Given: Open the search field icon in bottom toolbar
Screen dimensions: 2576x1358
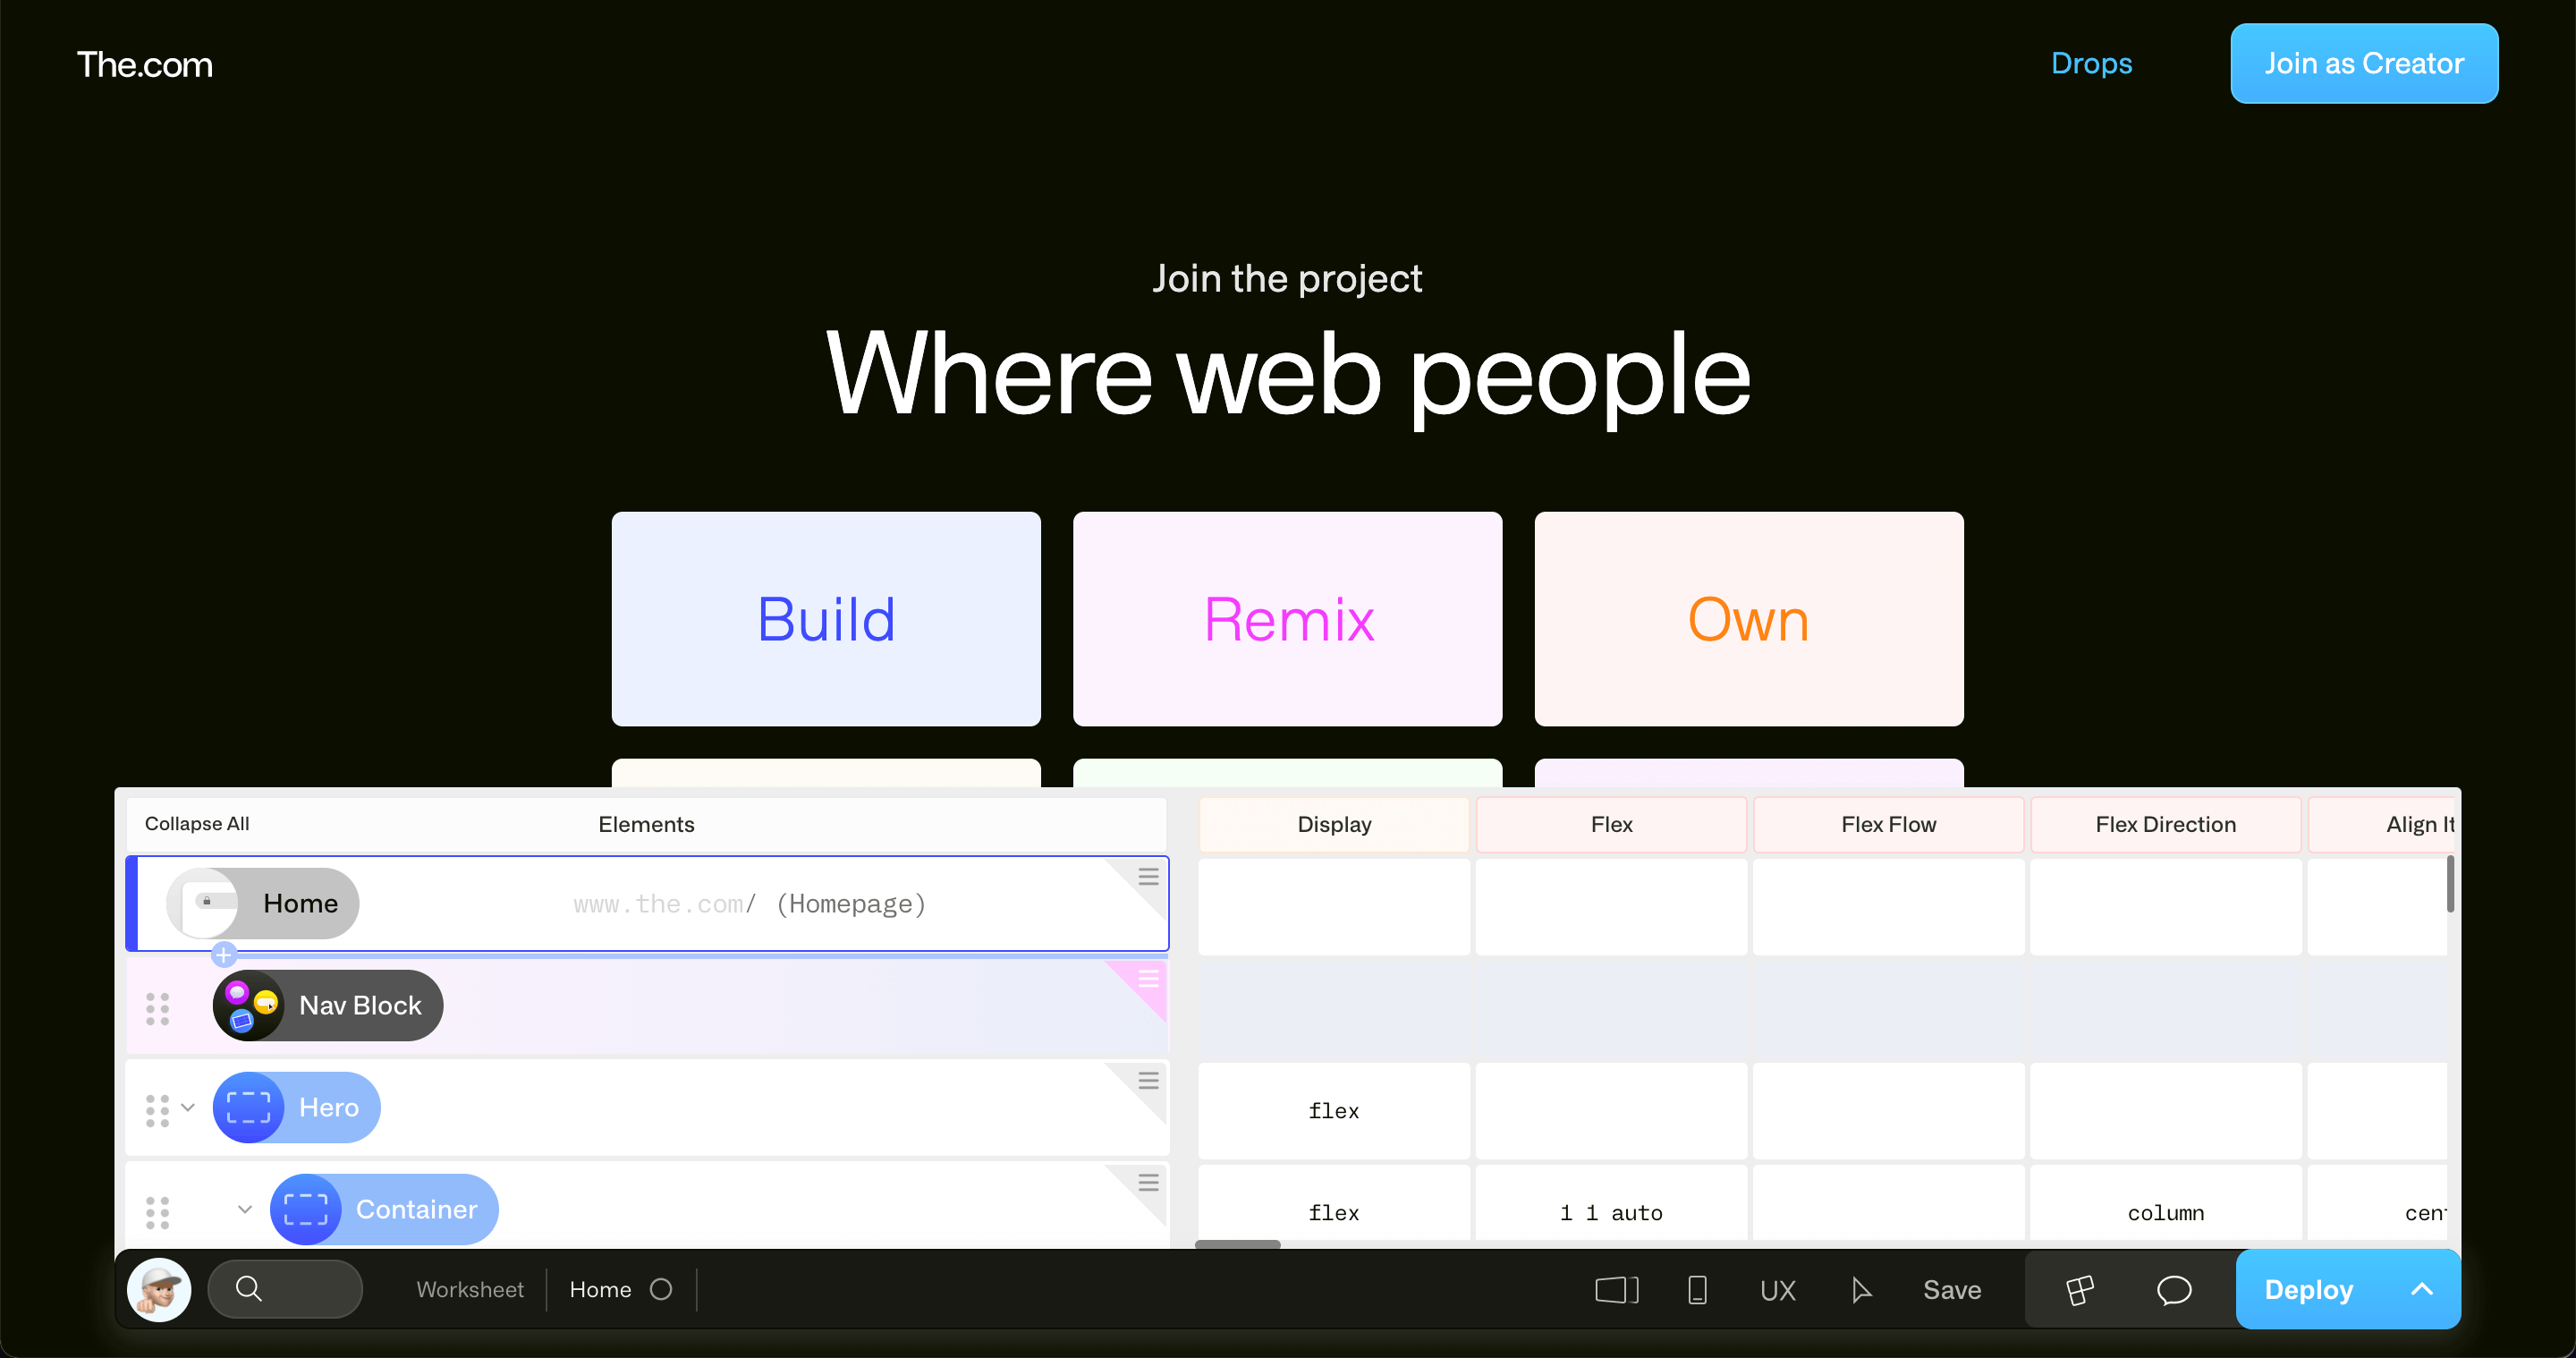Looking at the screenshot, I should (x=248, y=1289).
